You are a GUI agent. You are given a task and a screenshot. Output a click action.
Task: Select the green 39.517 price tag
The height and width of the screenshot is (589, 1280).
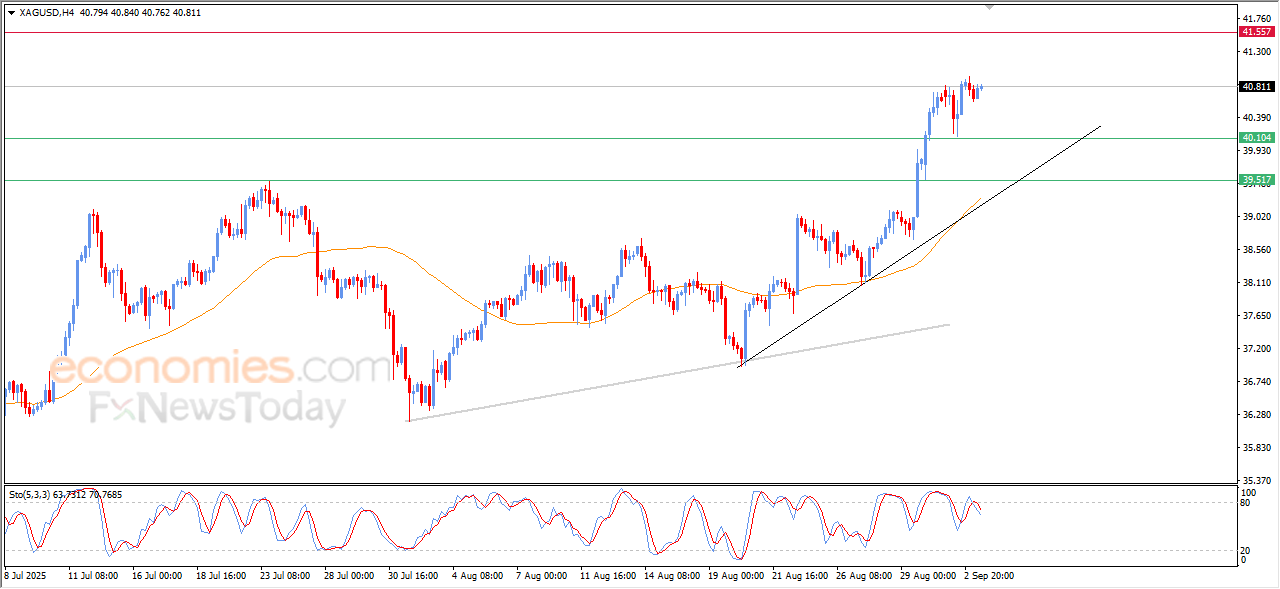coord(1256,180)
